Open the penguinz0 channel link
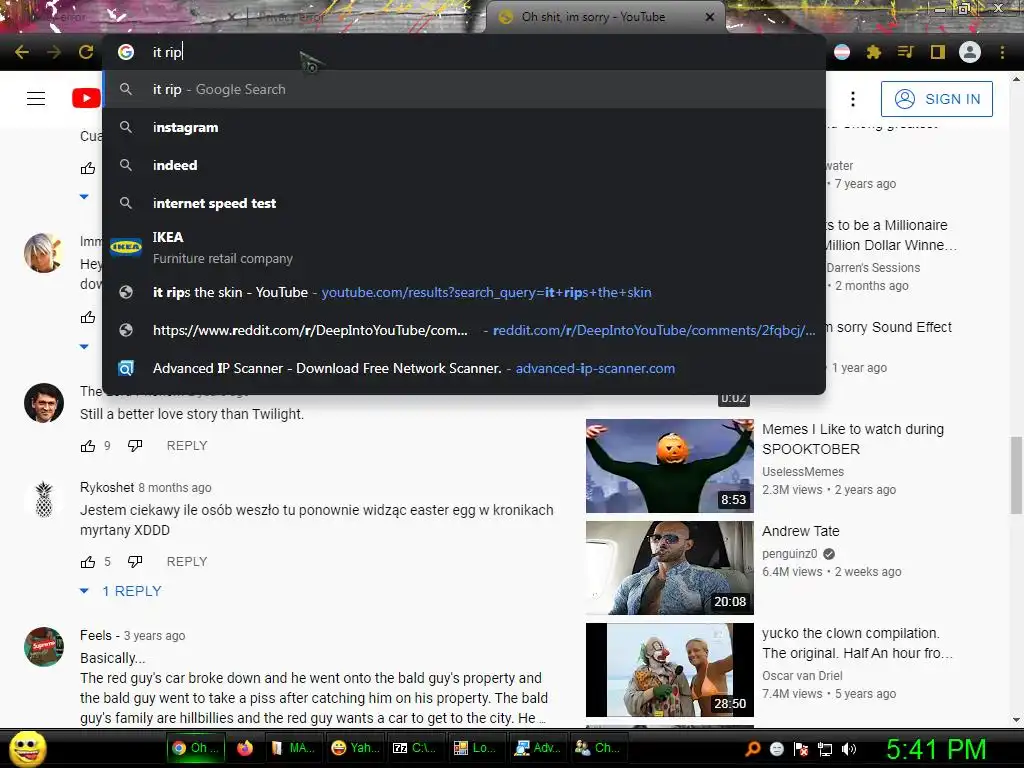The image size is (1024, 768). tap(790, 554)
